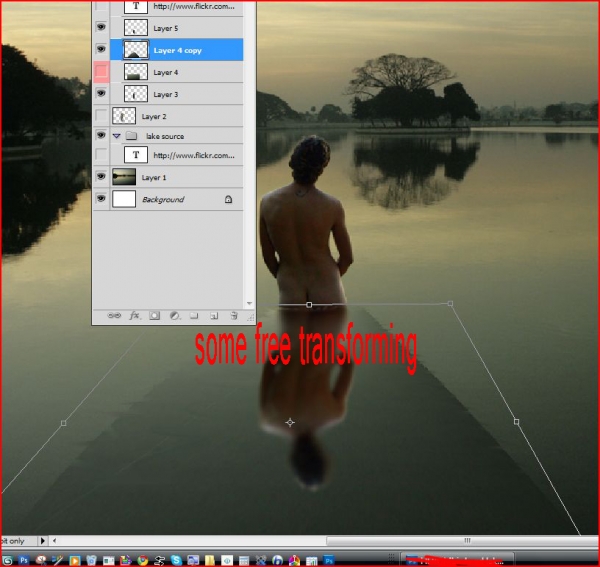Hide Layer 4 copy visibility

(101, 49)
